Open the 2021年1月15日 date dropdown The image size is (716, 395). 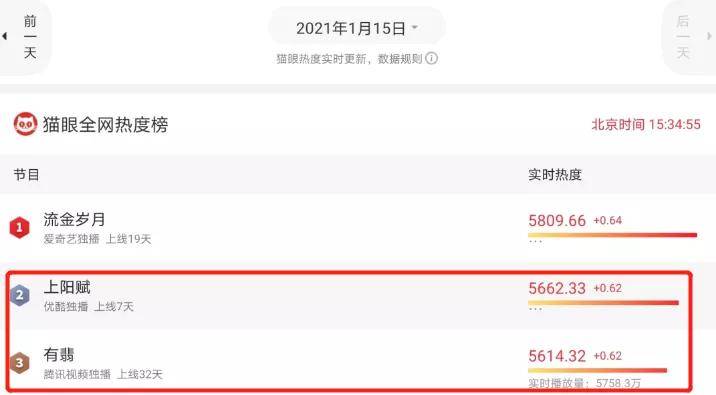[x=357, y=28]
